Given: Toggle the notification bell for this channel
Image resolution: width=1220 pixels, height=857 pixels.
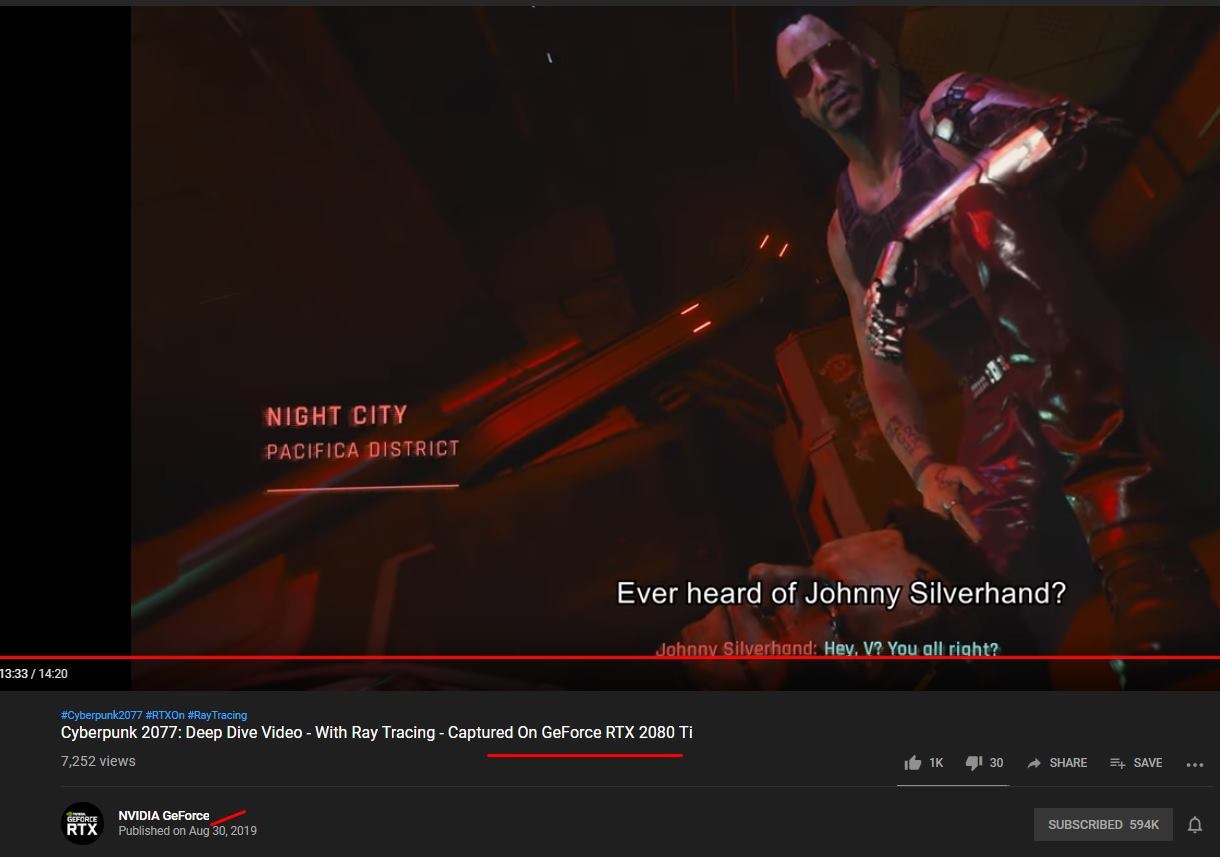Looking at the screenshot, I should pos(1194,825).
